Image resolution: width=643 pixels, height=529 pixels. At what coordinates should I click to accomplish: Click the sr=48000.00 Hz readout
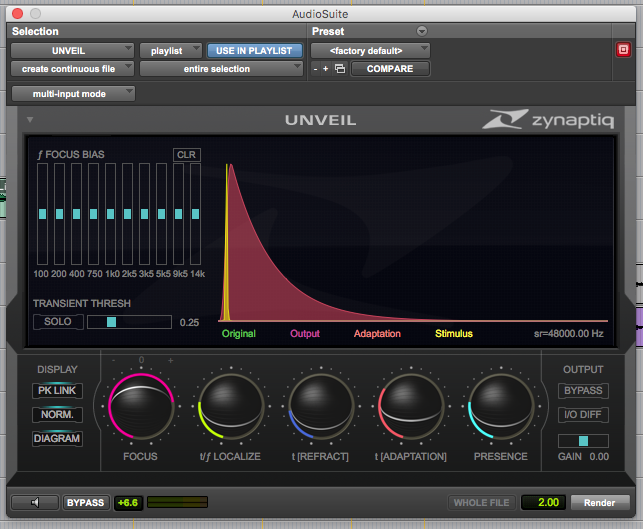[x=568, y=333]
